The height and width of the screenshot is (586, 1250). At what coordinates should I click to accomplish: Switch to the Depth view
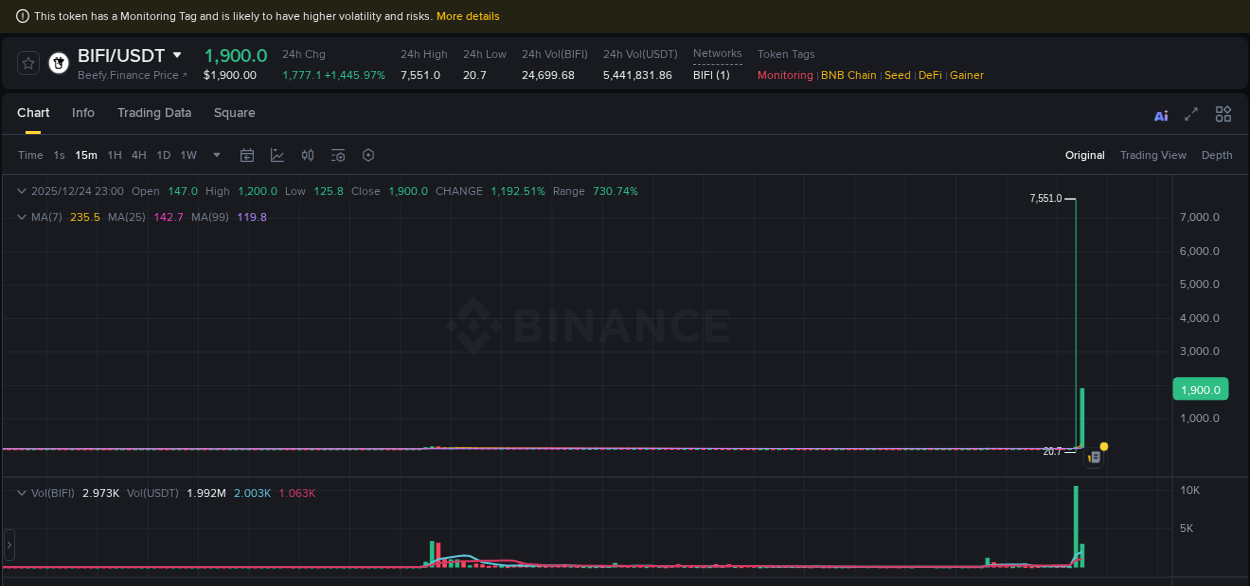pyautogui.click(x=1217, y=155)
